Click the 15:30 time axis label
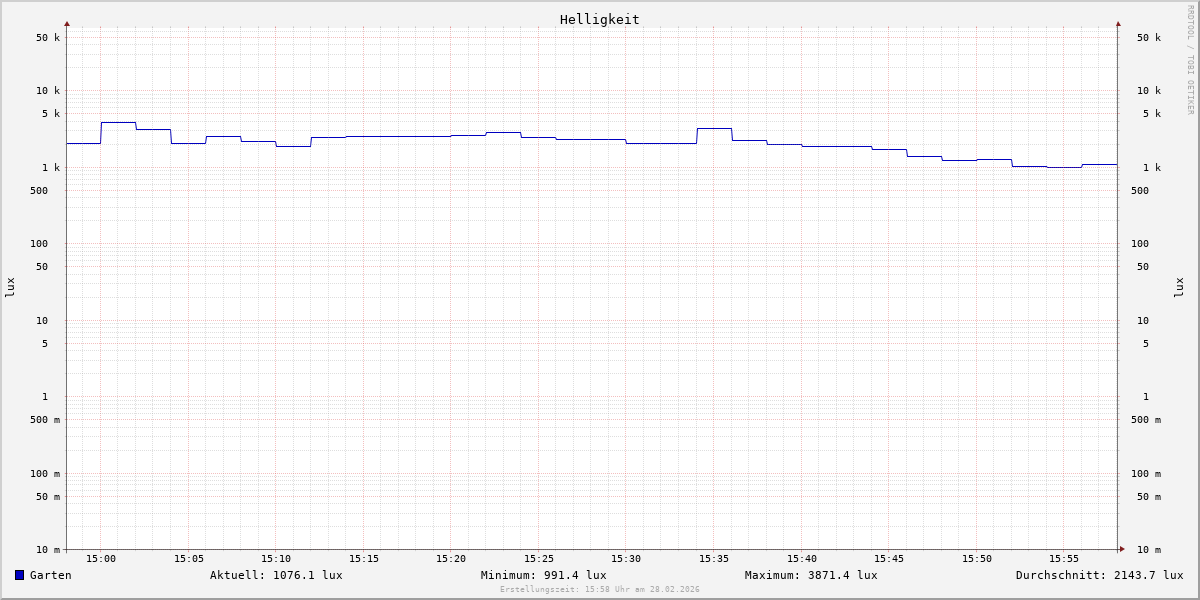This screenshot has width=1200, height=600. click(x=626, y=559)
